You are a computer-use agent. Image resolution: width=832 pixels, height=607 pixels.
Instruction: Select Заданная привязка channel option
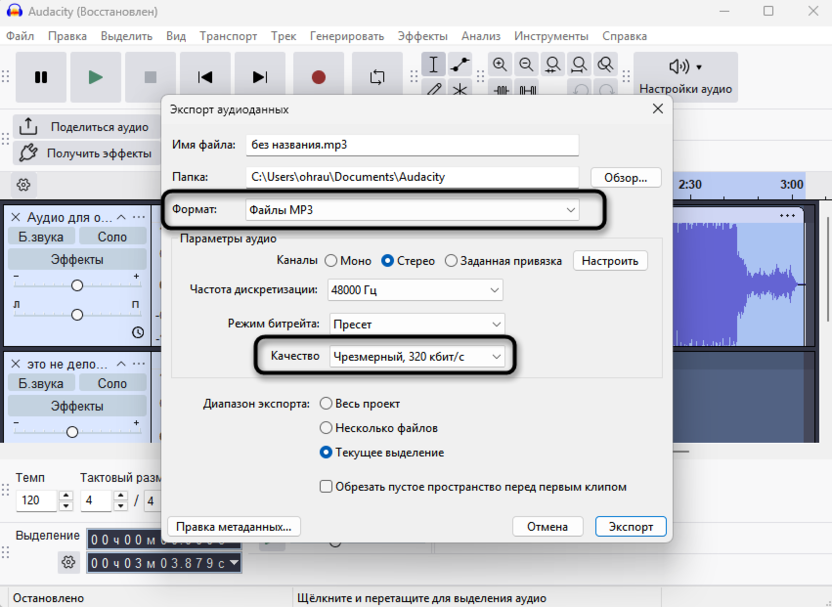point(451,261)
